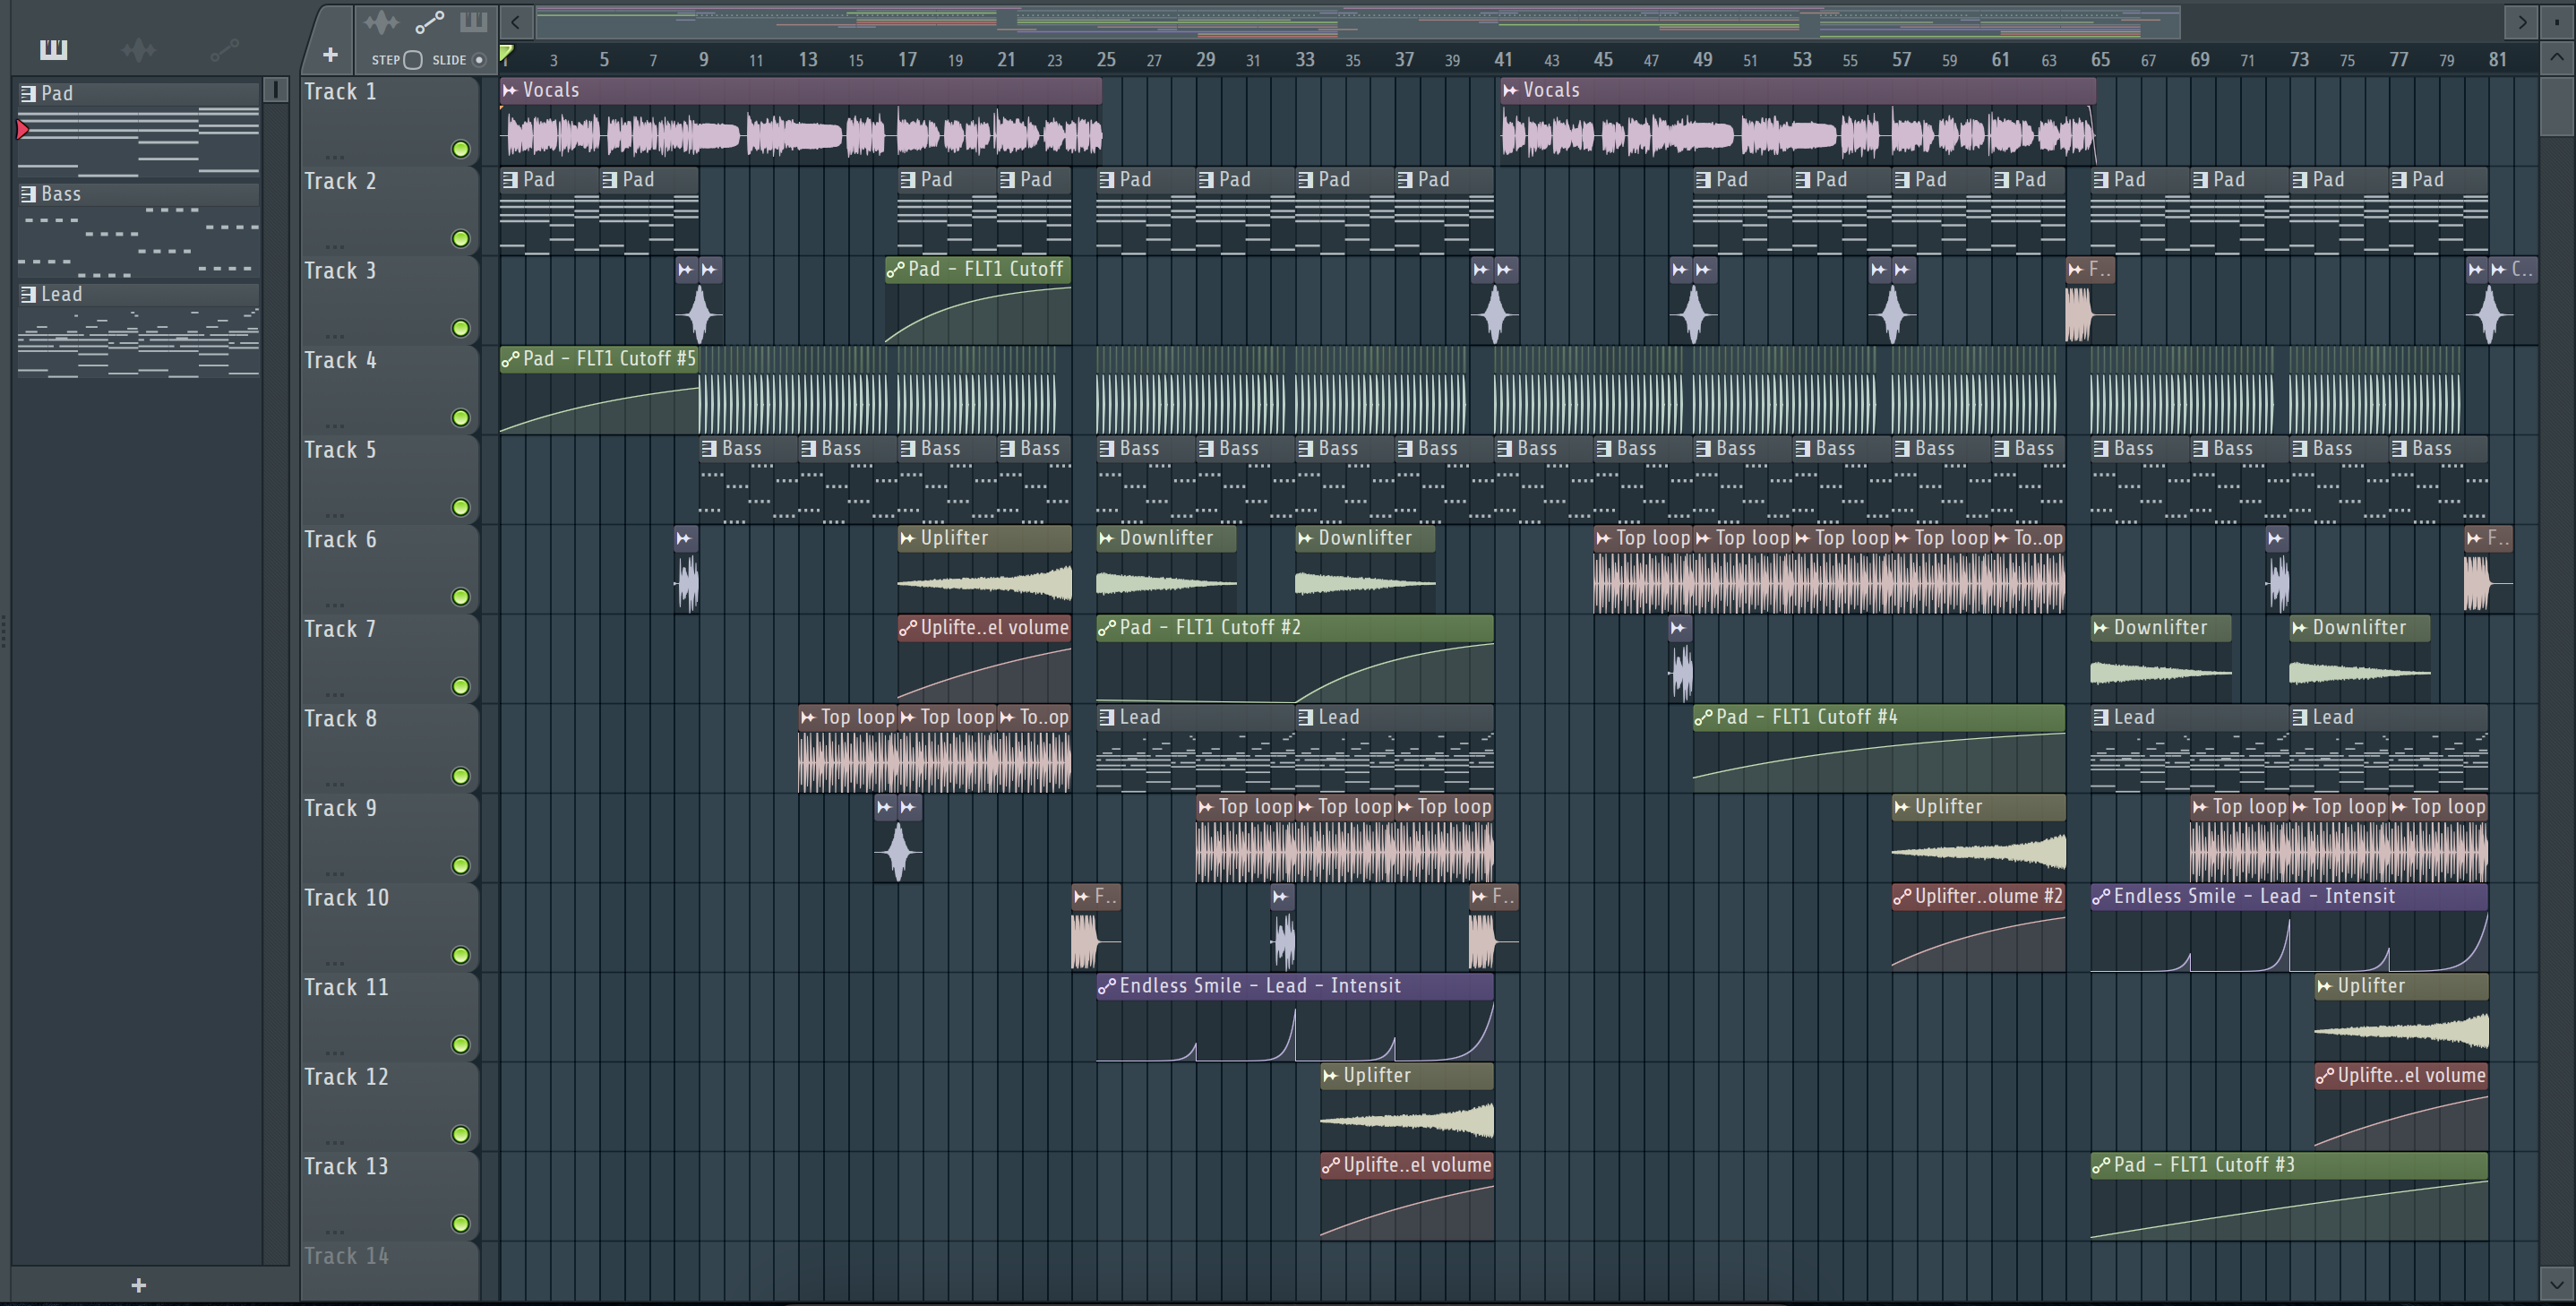Screen dimensions: 2576x1306
Task: Jump to bar 65 on timeline ruler
Action: [x=2100, y=59]
